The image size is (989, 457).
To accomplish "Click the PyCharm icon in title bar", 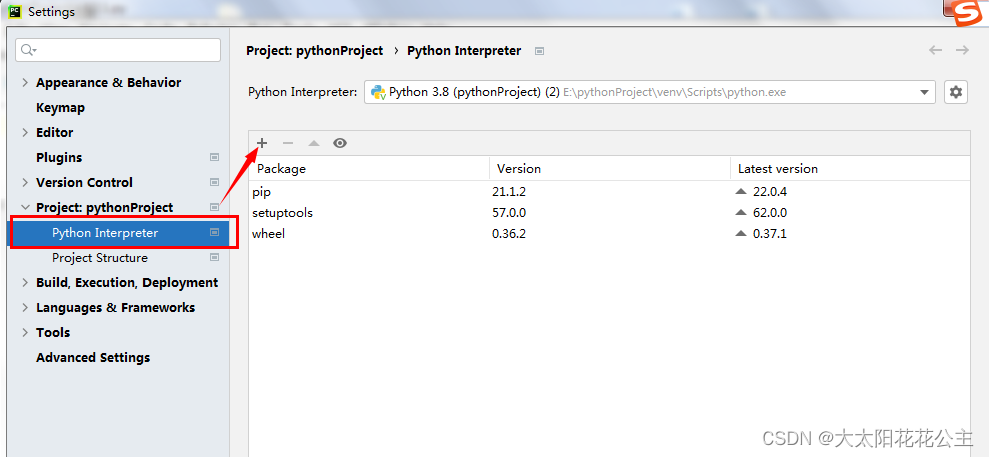I will pos(15,11).
